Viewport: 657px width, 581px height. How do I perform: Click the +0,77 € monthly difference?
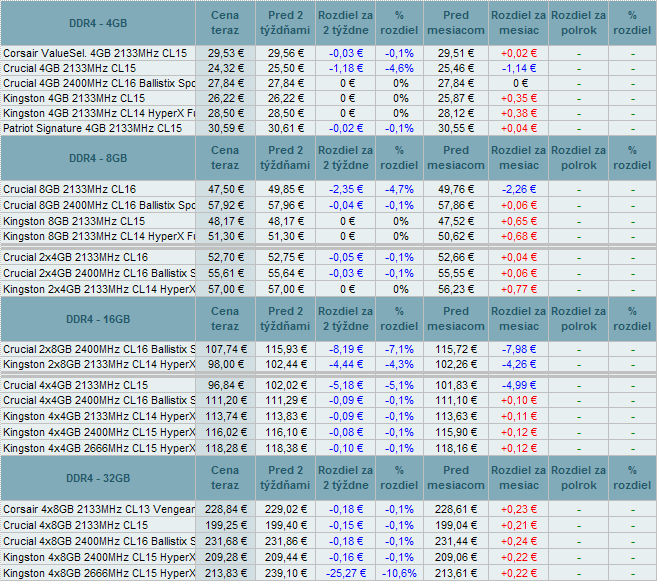click(x=519, y=289)
